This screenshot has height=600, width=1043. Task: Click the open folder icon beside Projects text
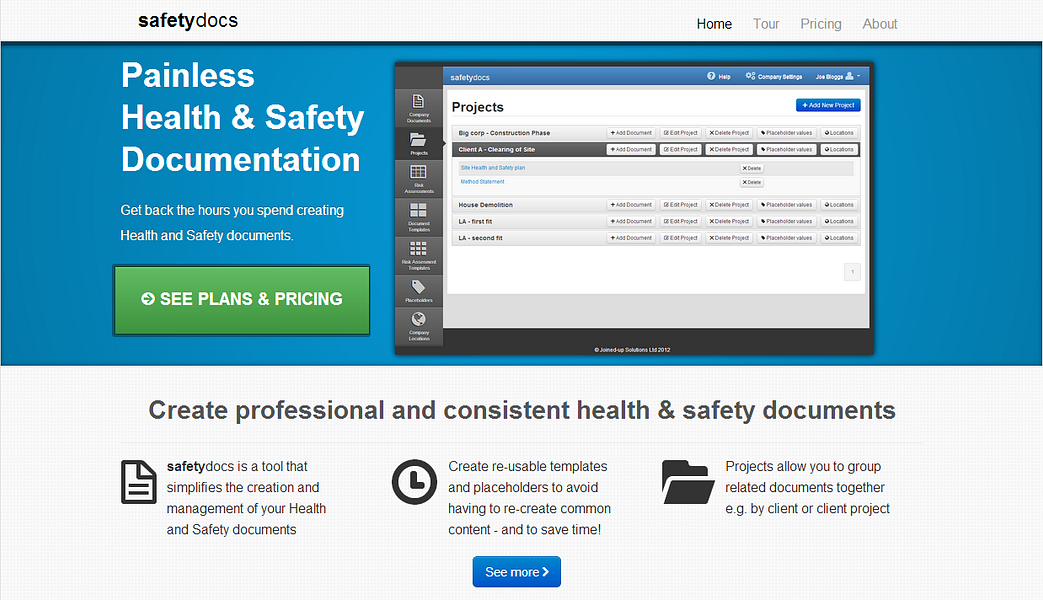(x=688, y=482)
